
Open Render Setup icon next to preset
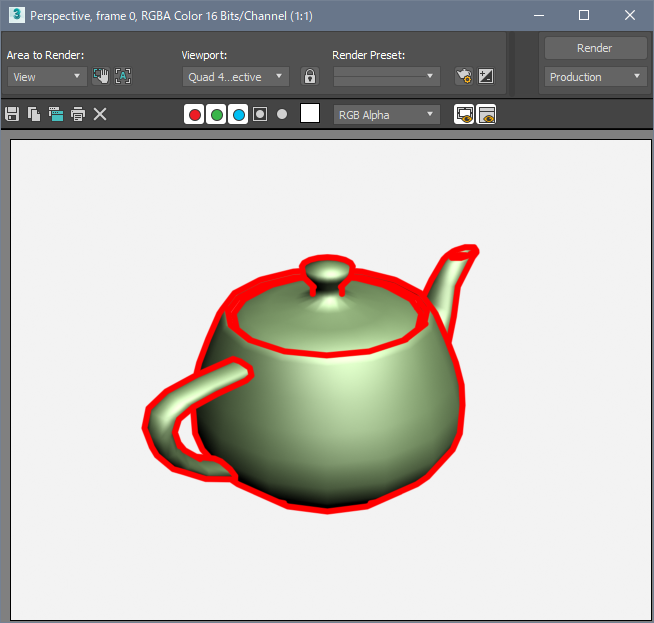[463, 76]
